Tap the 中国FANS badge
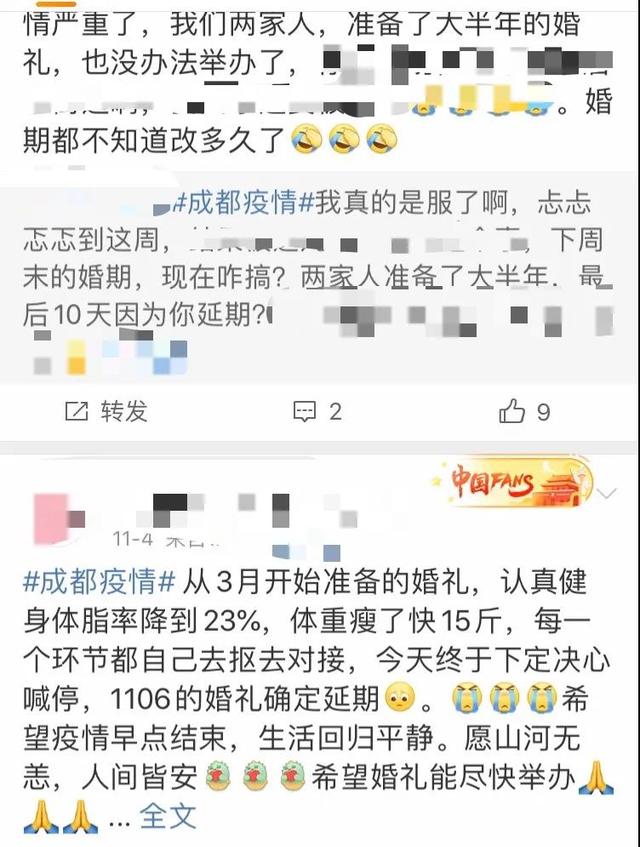The height and width of the screenshot is (847, 640). 512,482
